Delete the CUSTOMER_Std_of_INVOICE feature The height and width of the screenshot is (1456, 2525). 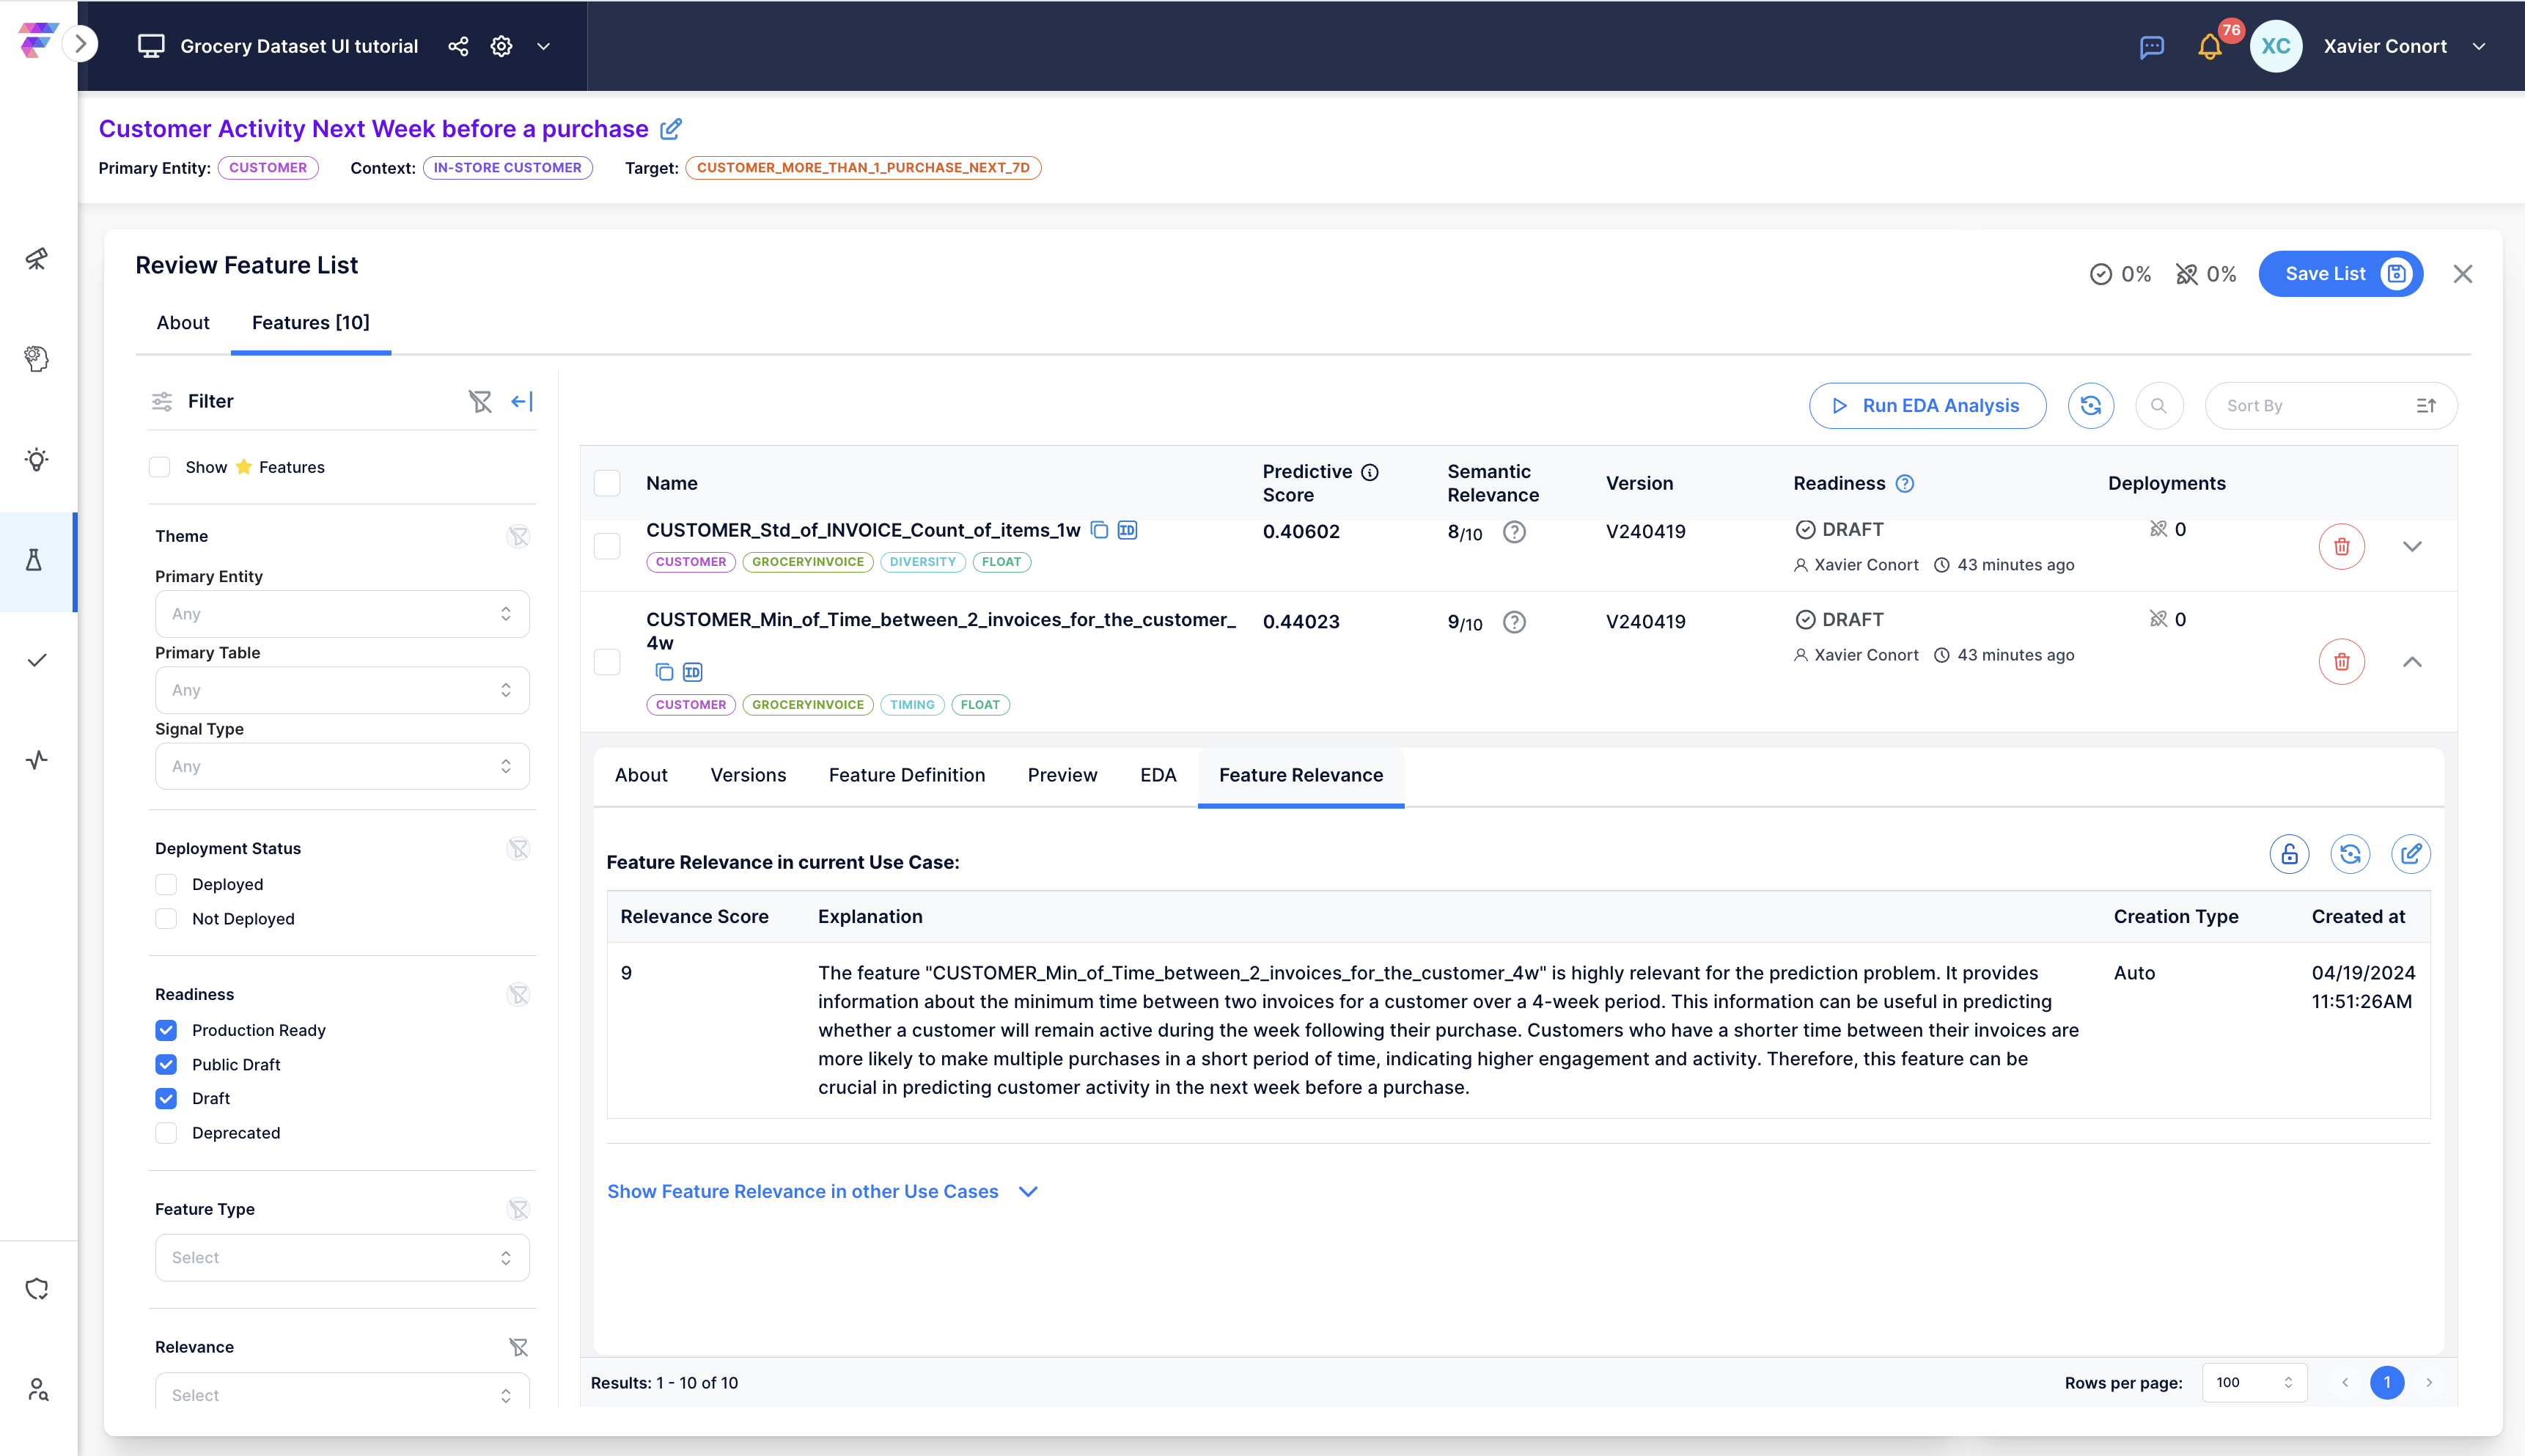click(x=2341, y=547)
